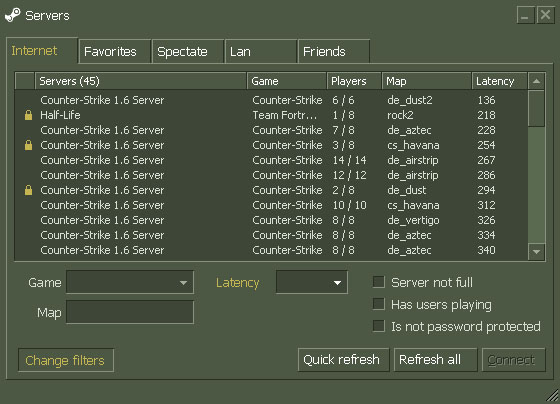This screenshot has width=560, height=404.
Task: Click the de_dust2 map cell
Action: pyautogui.click(x=410, y=100)
